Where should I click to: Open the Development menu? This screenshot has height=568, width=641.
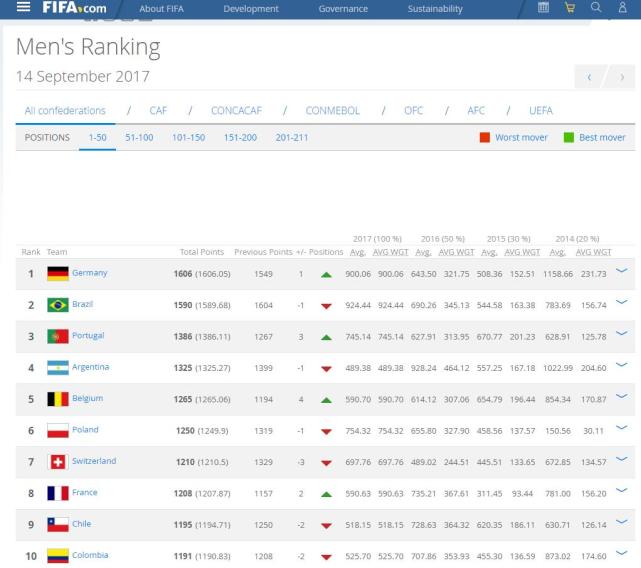pos(251,9)
